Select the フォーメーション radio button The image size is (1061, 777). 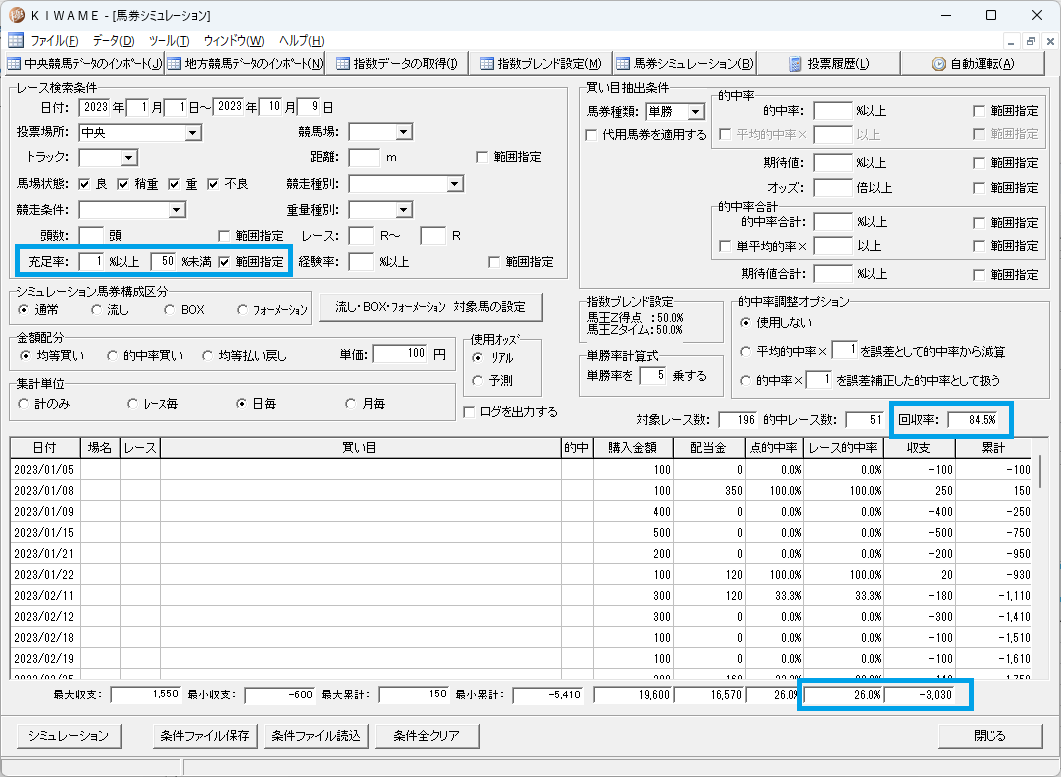[x=242, y=309]
